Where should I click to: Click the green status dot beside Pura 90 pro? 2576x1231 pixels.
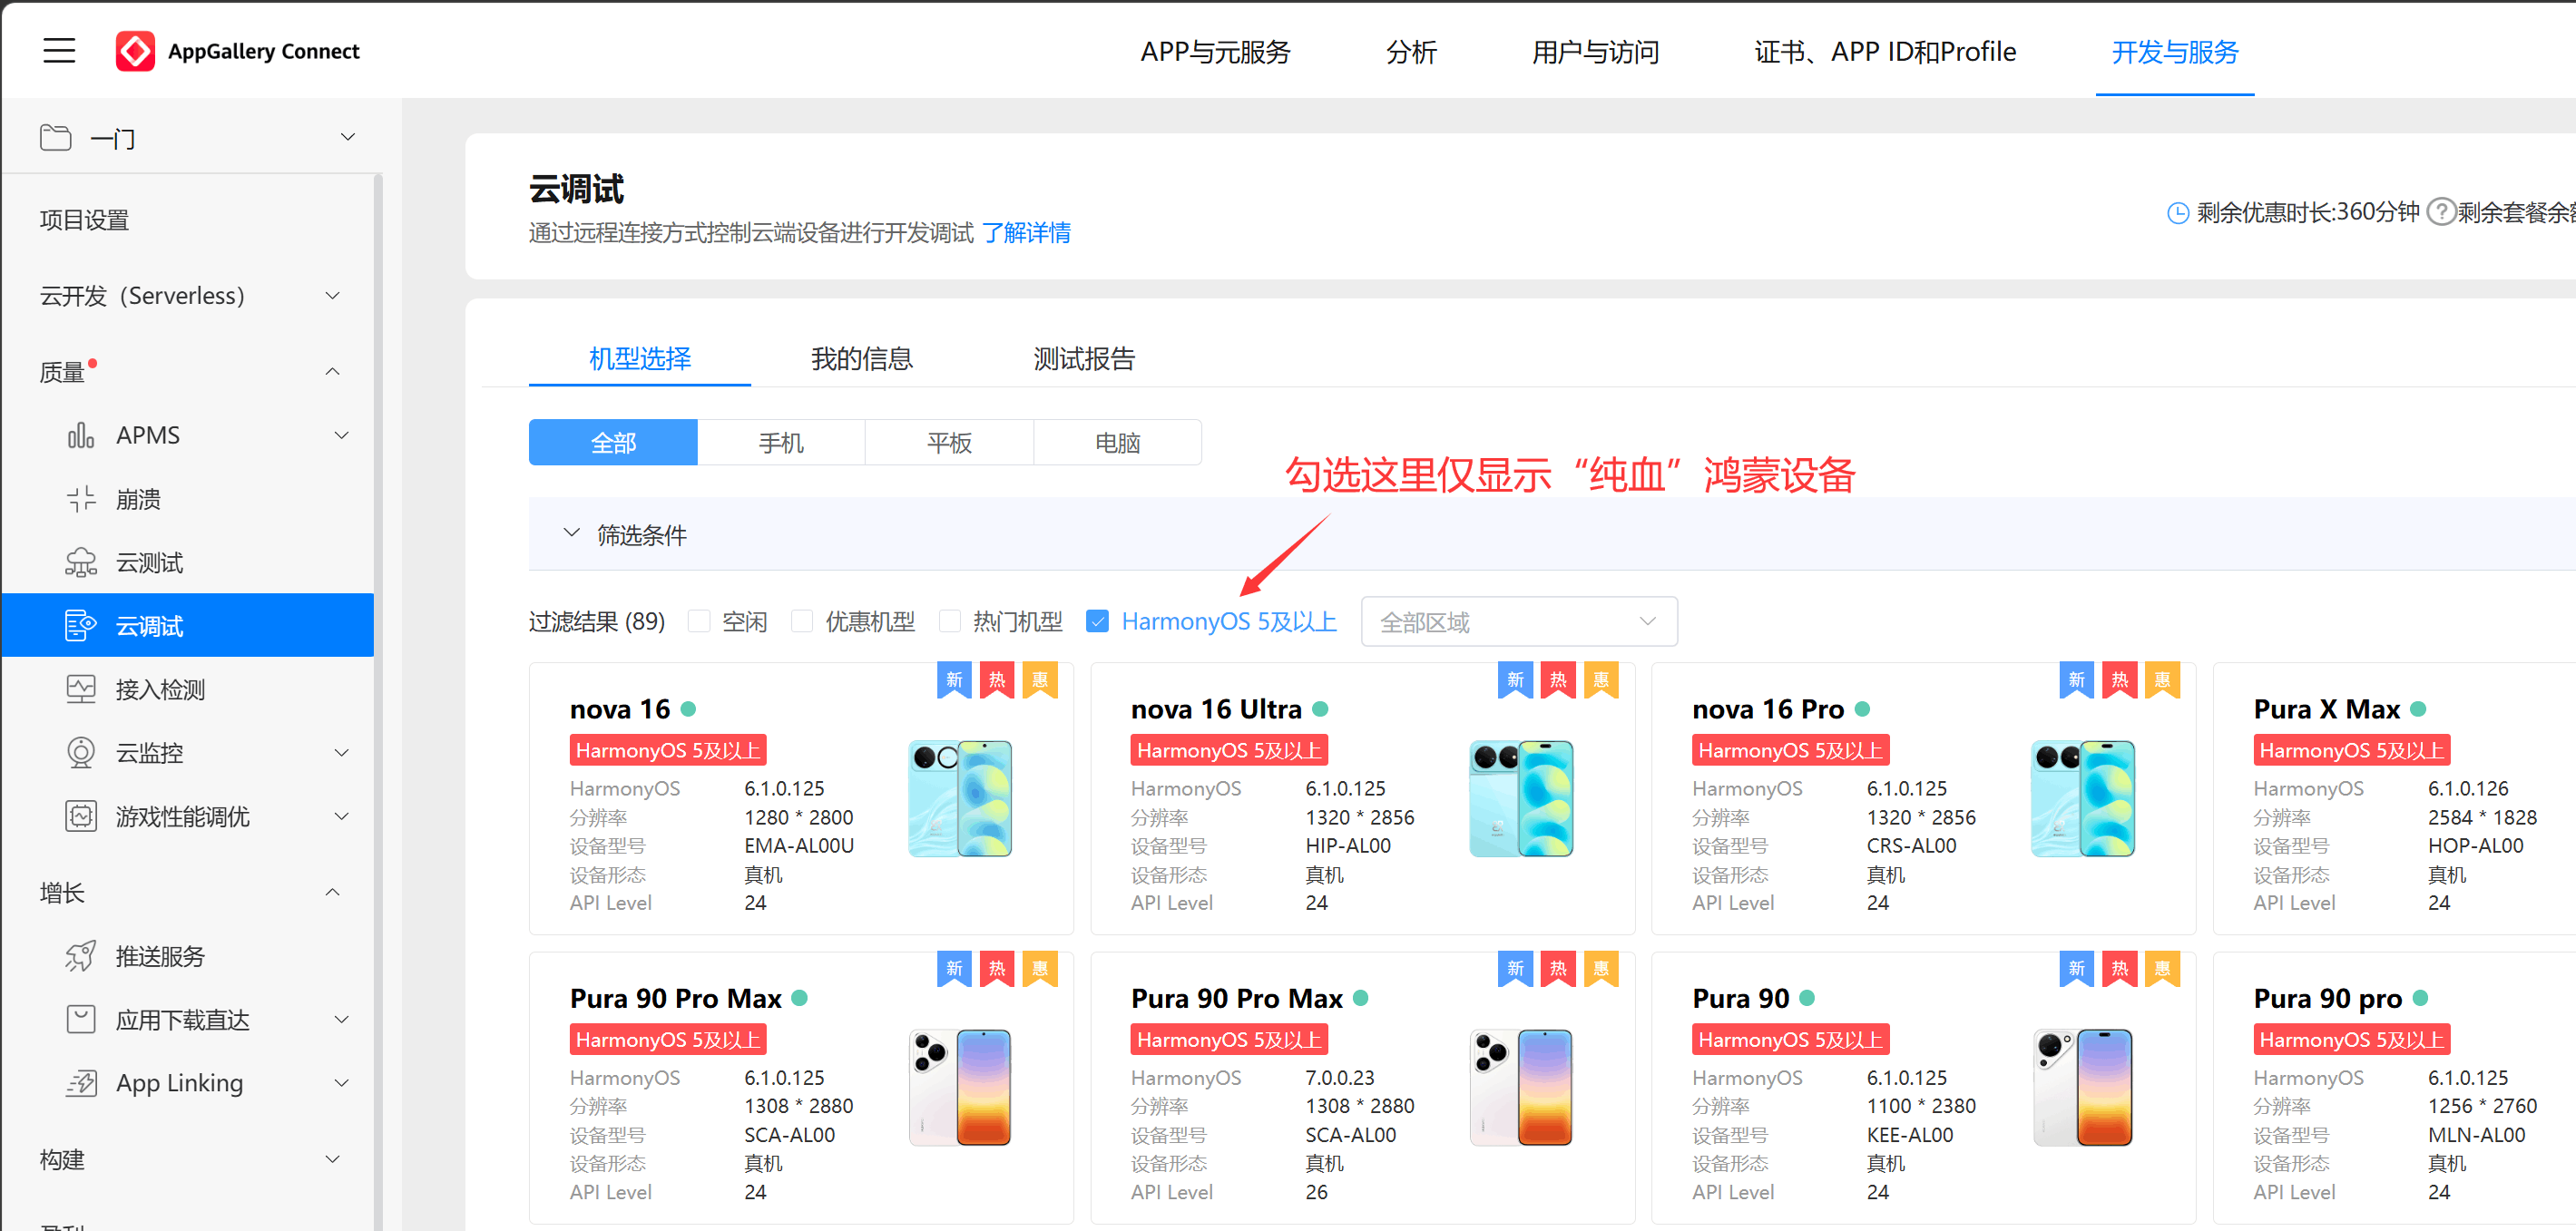click(x=2420, y=998)
